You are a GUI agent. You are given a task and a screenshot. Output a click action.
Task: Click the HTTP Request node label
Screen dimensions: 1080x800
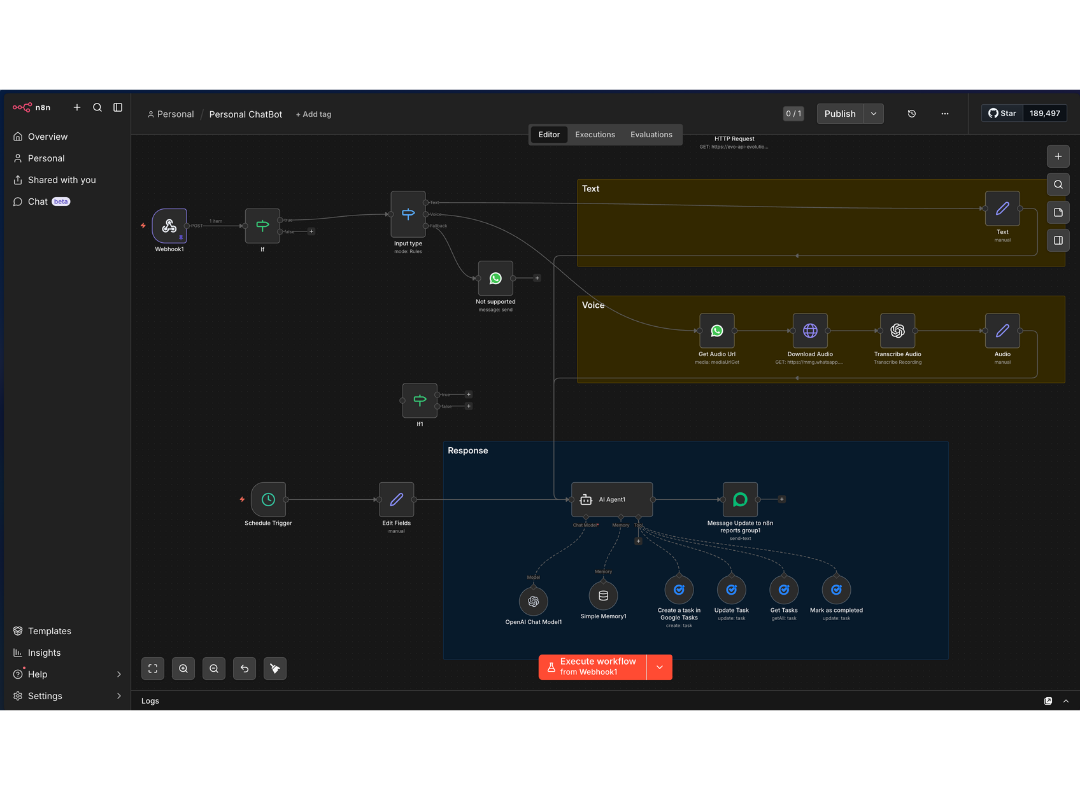tap(734, 139)
